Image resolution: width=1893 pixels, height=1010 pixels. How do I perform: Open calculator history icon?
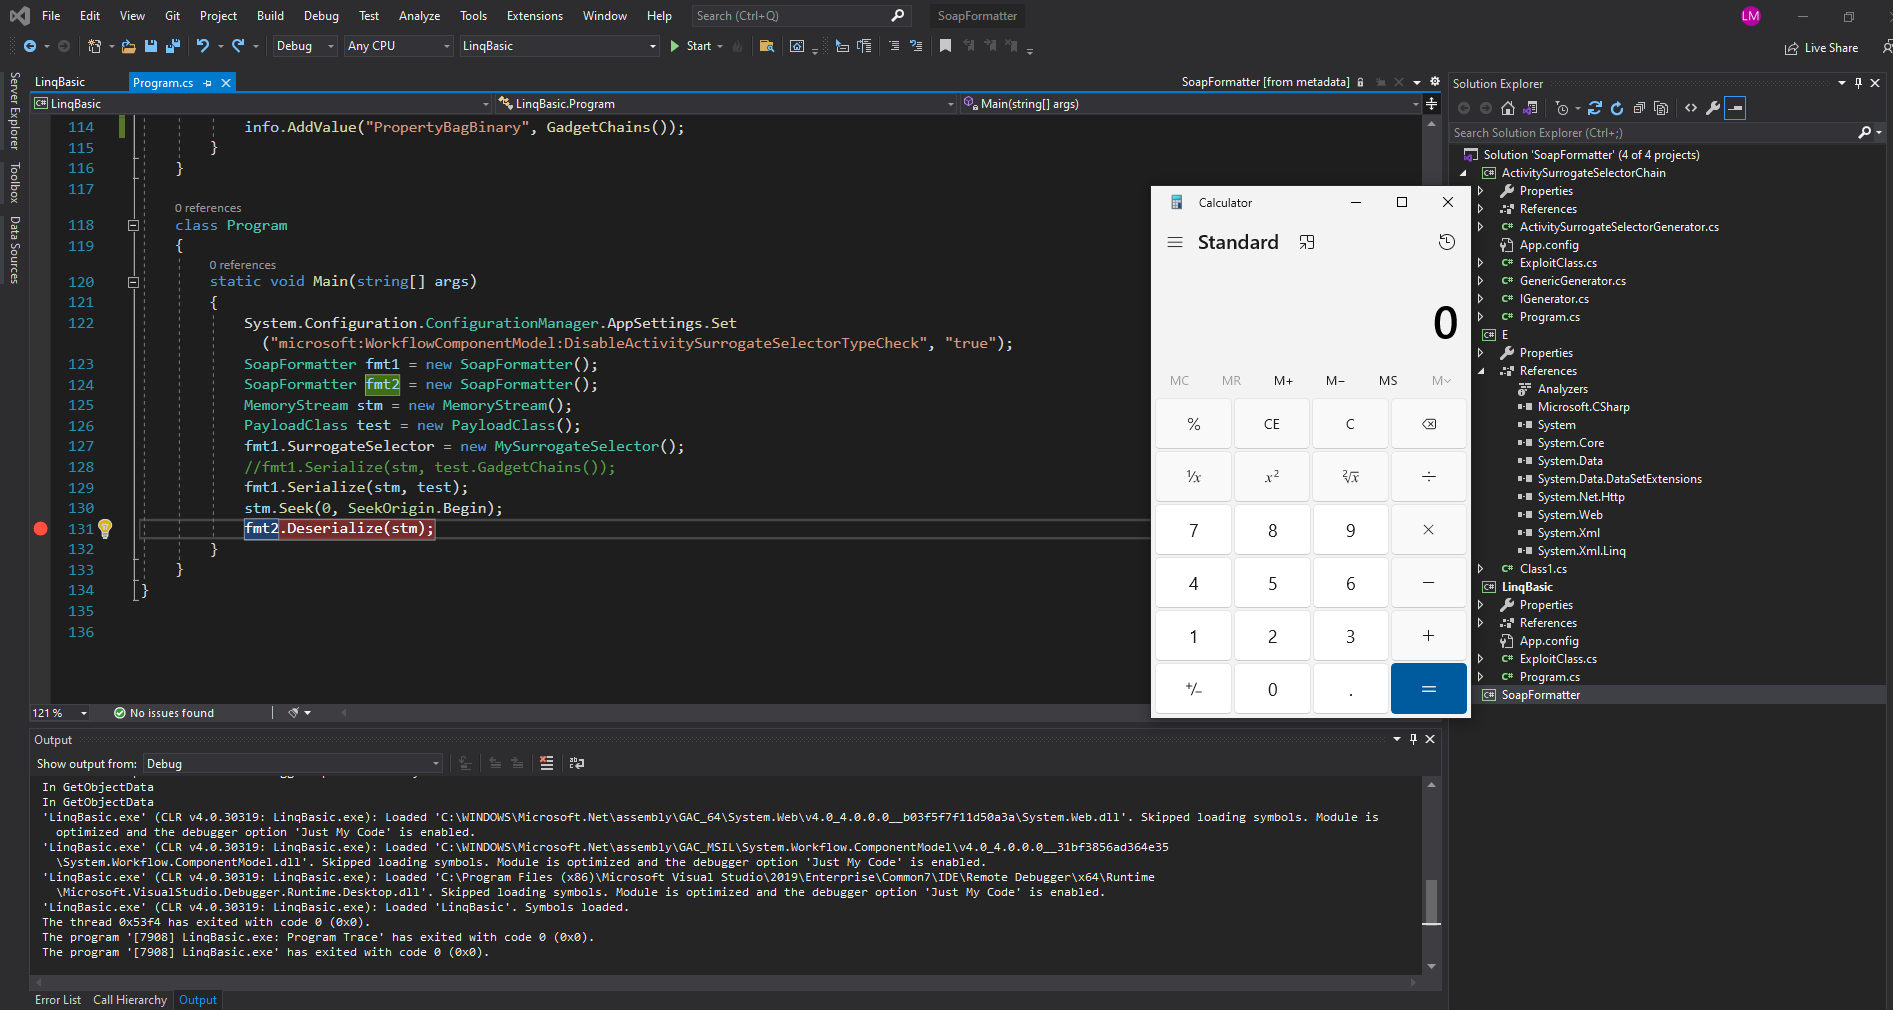pos(1446,242)
